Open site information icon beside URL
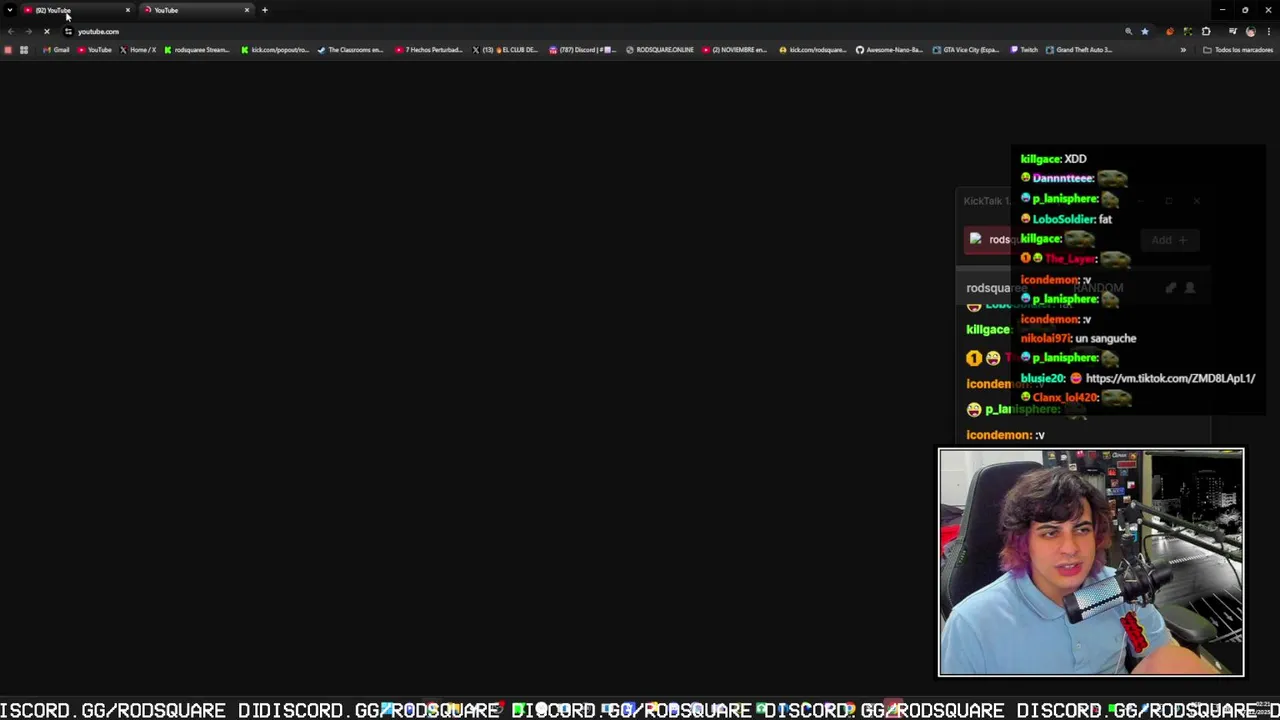The width and height of the screenshot is (1280, 720). click(x=68, y=31)
